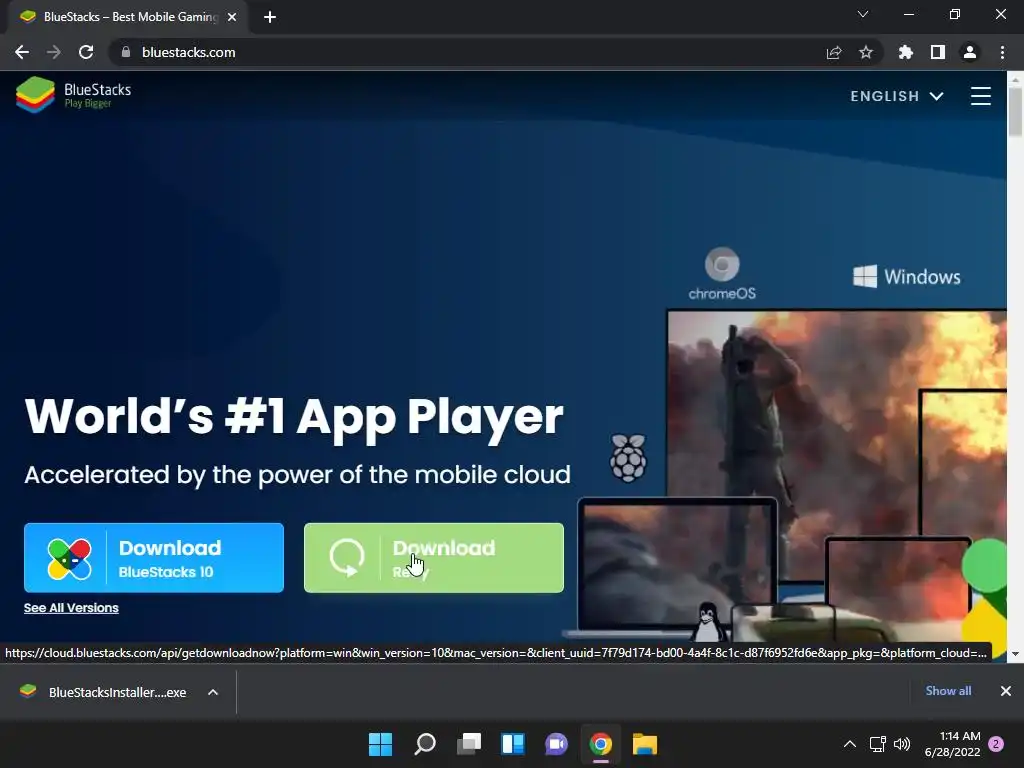Open the notification badge showing 2
This screenshot has width=1024, height=768.
coord(996,744)
